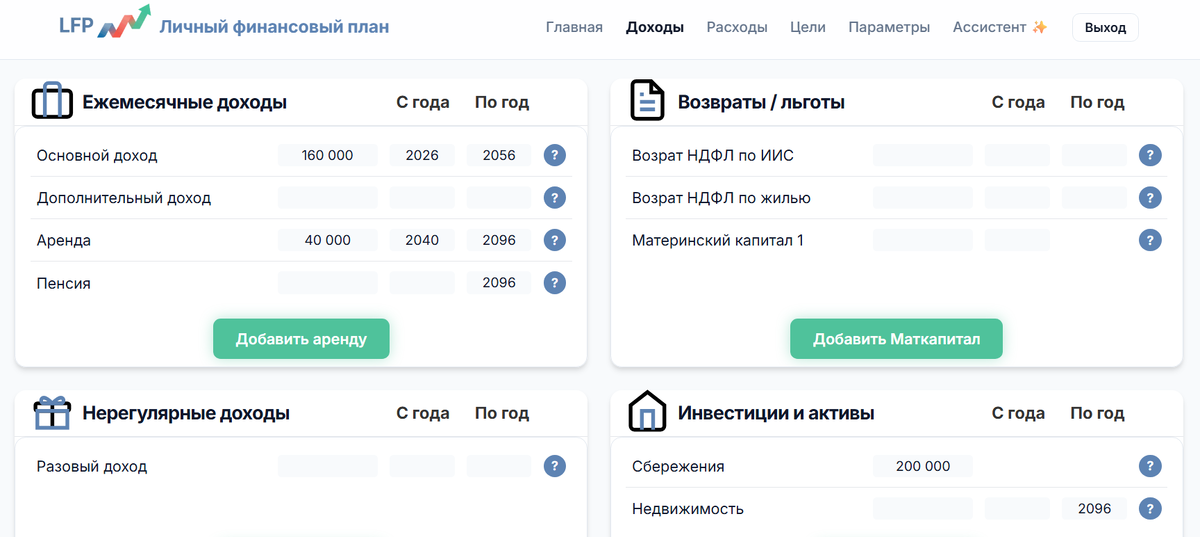This screenshot has height=537, width=1200.
Task: Click the Пенсия start year field
Action: (x=422, y=283)
